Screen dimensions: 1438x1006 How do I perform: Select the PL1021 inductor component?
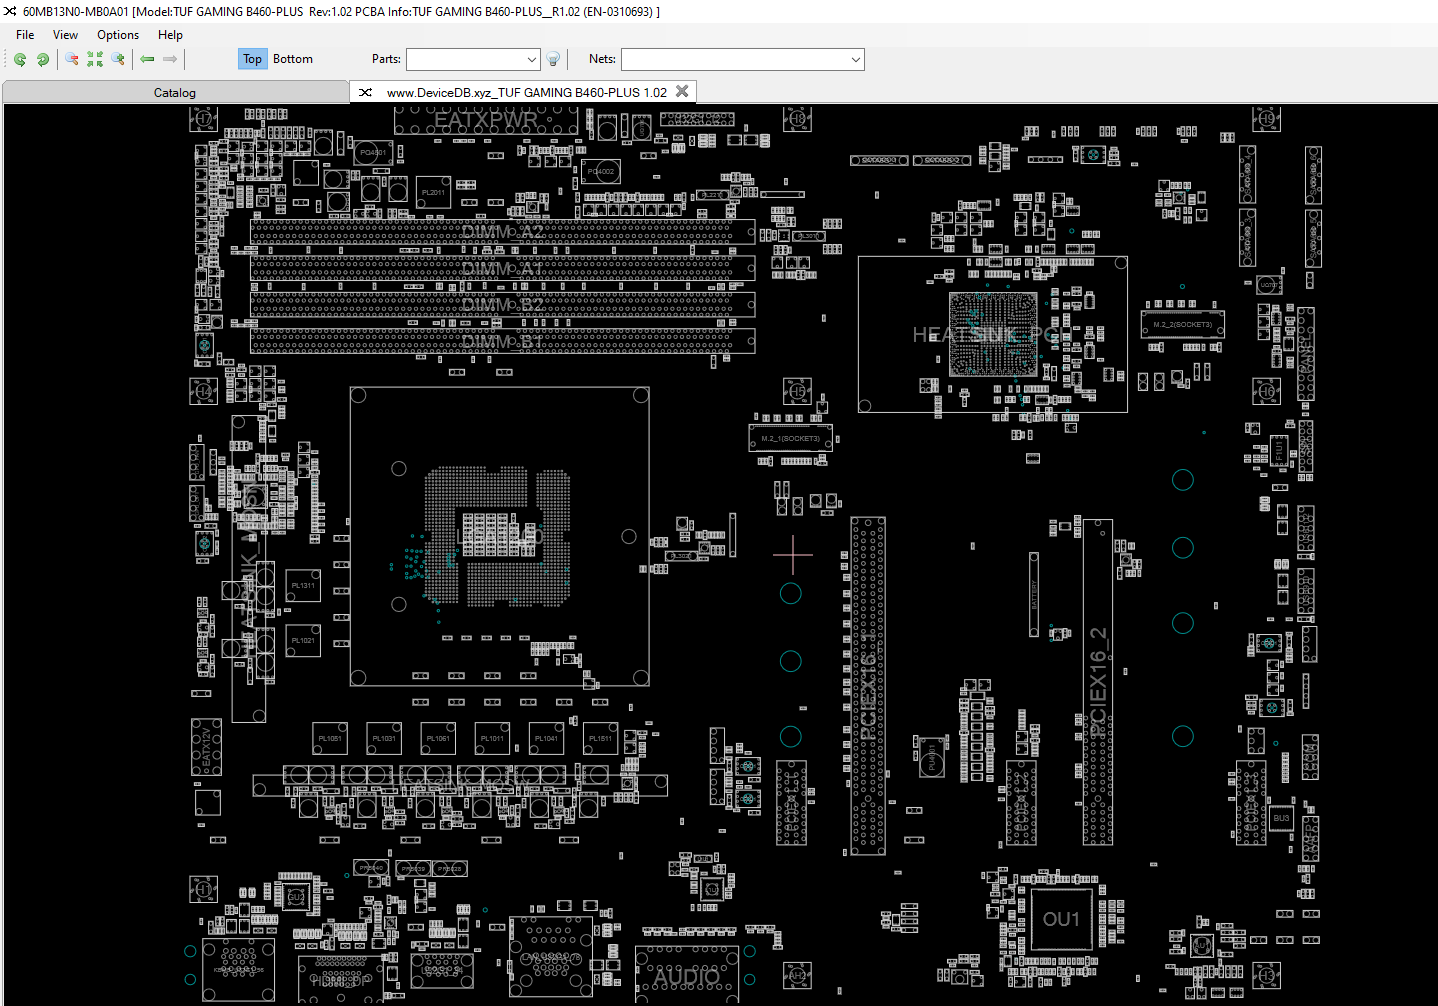[303, 641]
